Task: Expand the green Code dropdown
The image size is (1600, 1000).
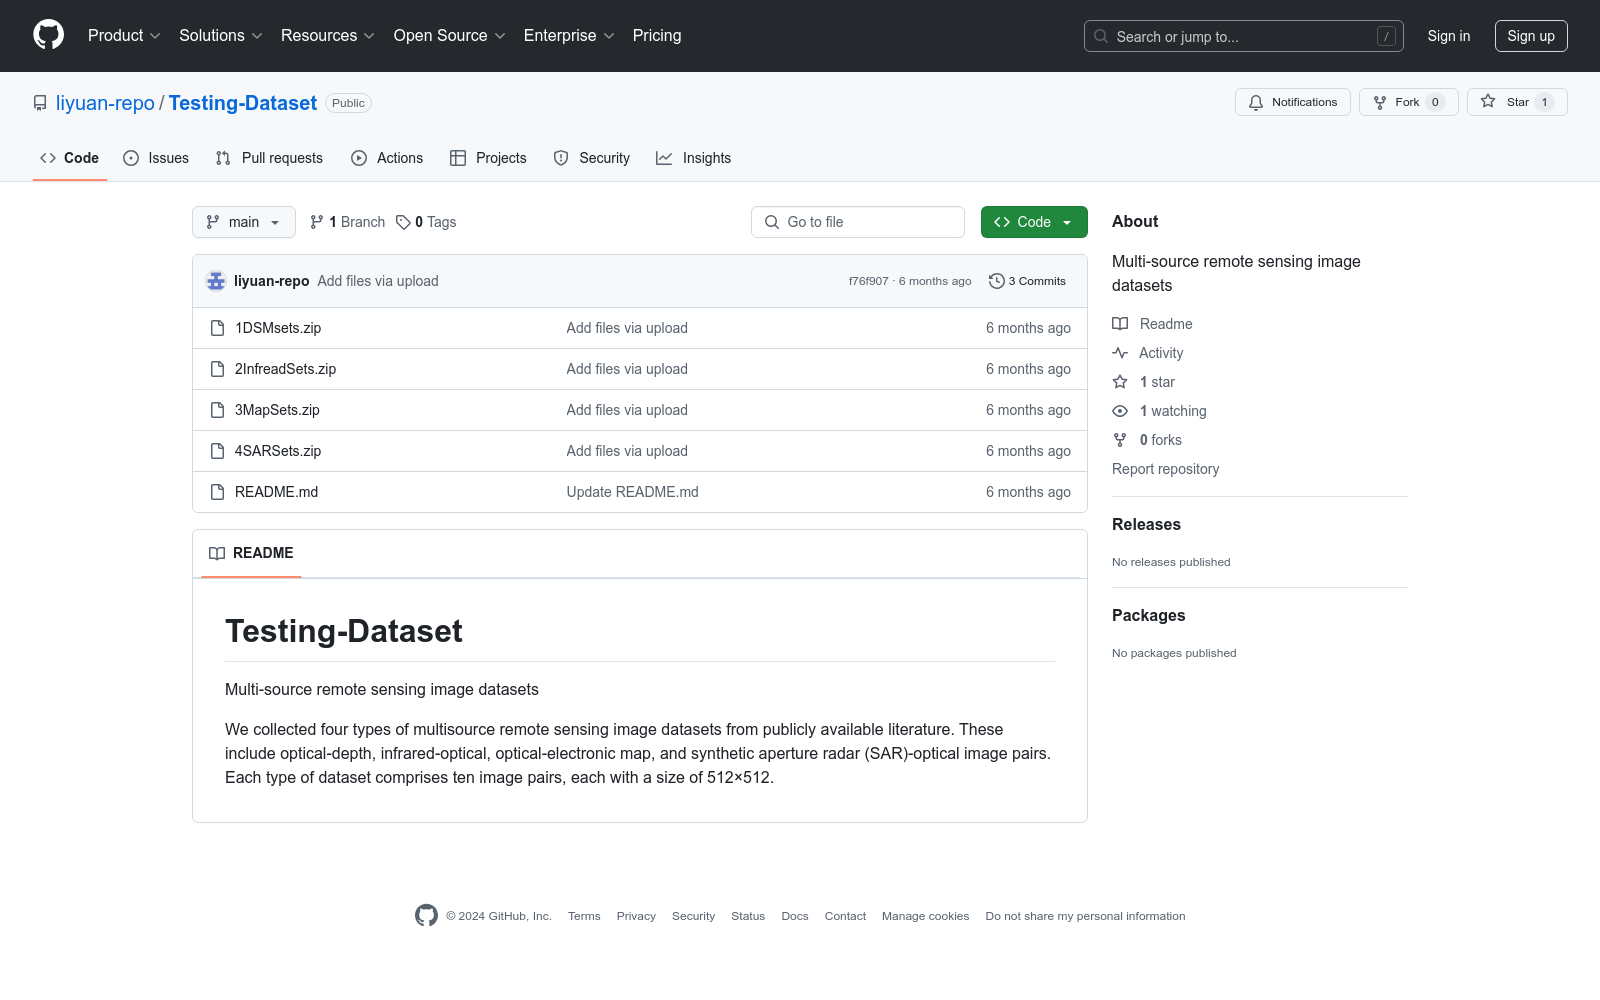Action: click(1034, 222)
